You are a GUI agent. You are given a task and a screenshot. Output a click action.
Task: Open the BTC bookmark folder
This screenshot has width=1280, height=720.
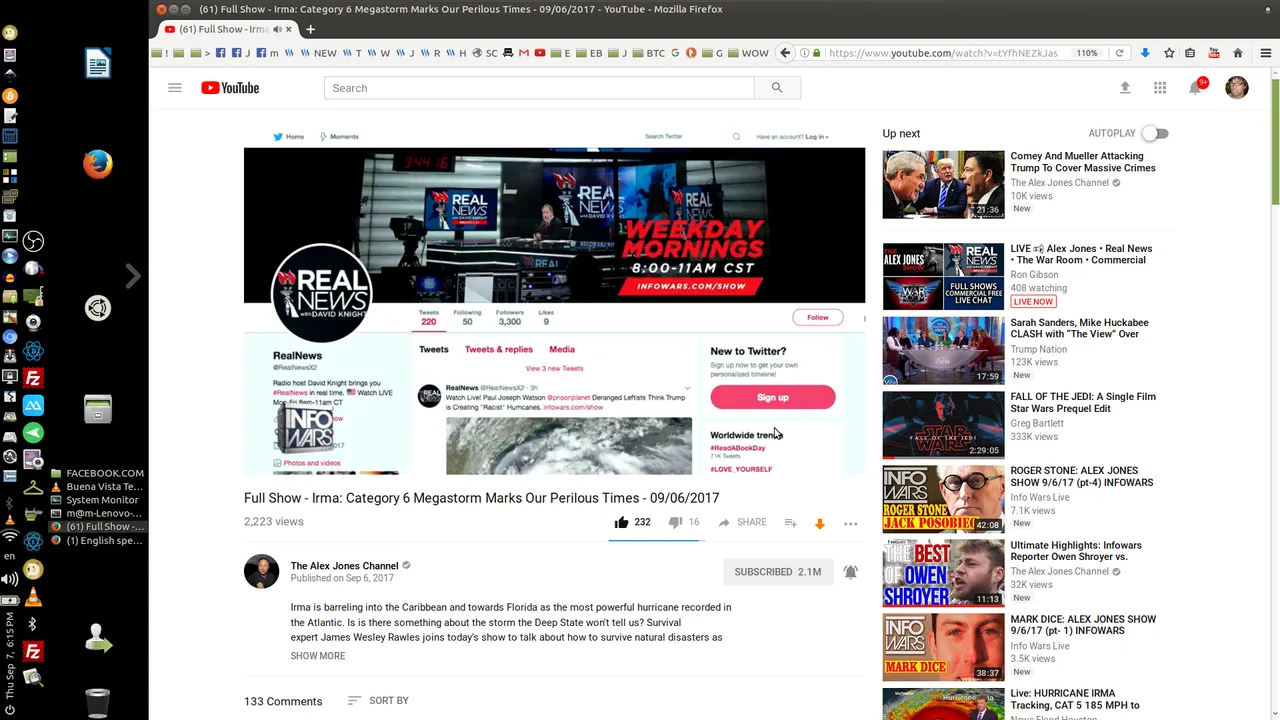tap(649, 53)
